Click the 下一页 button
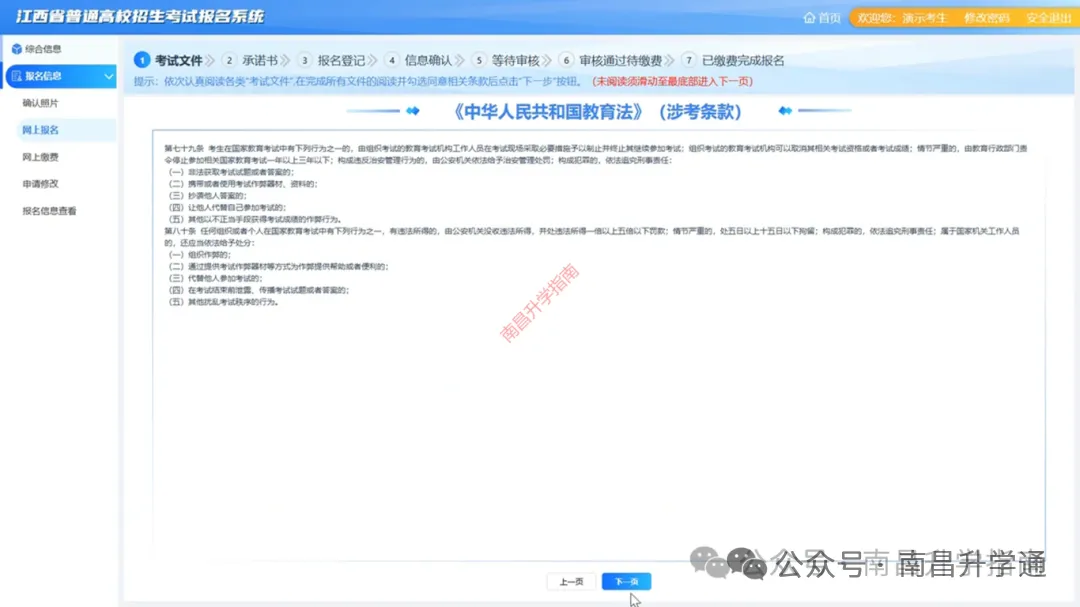The height and width of the screenshot is (607, 1080). coord(626,582)
